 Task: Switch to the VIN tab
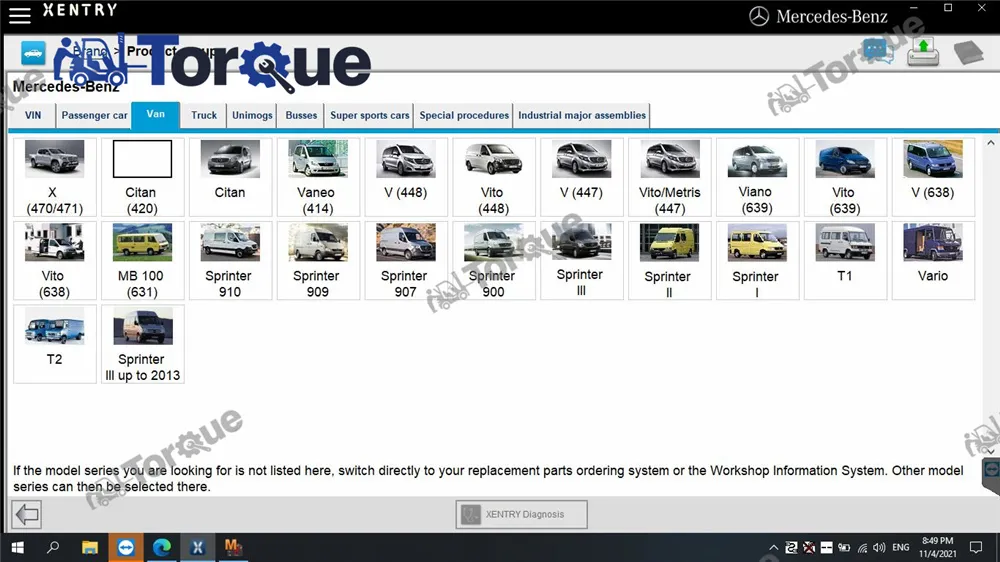coord(33,115)
